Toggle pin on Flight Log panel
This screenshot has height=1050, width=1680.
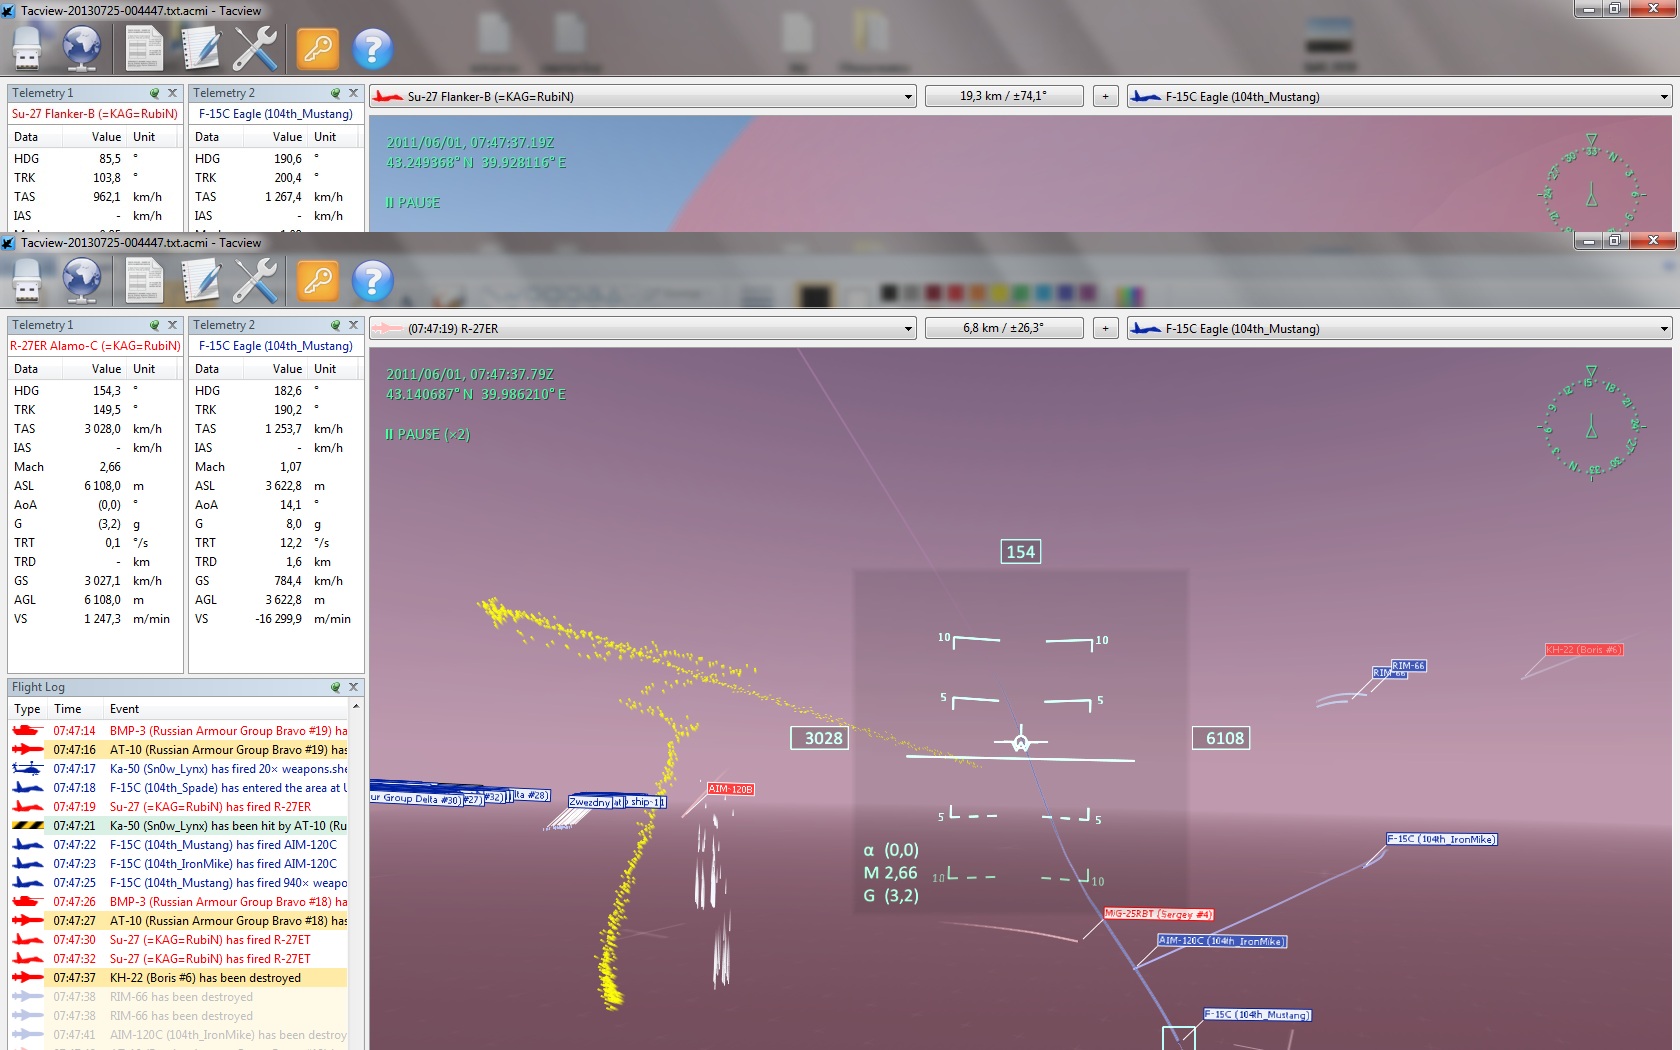[x=336, y=687]
